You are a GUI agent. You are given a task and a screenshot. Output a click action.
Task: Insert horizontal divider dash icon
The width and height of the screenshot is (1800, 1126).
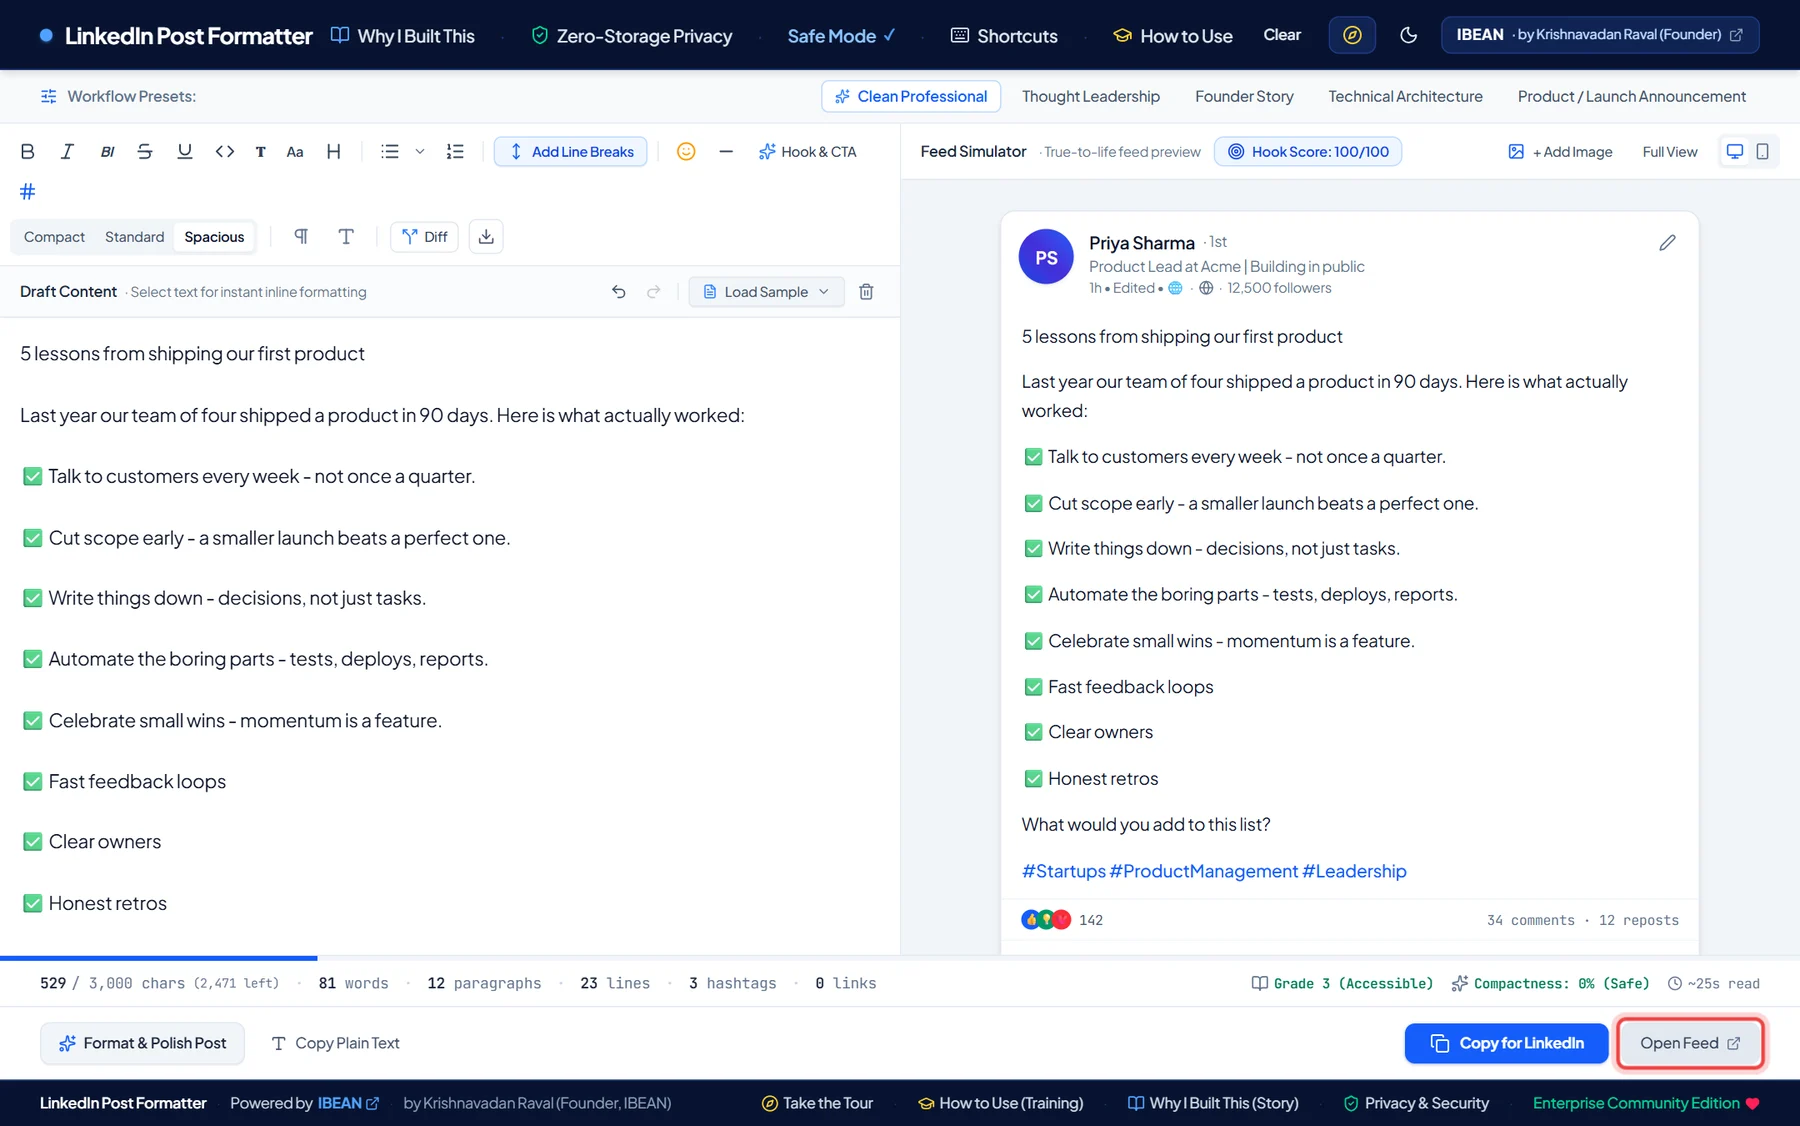click(726, 152)
